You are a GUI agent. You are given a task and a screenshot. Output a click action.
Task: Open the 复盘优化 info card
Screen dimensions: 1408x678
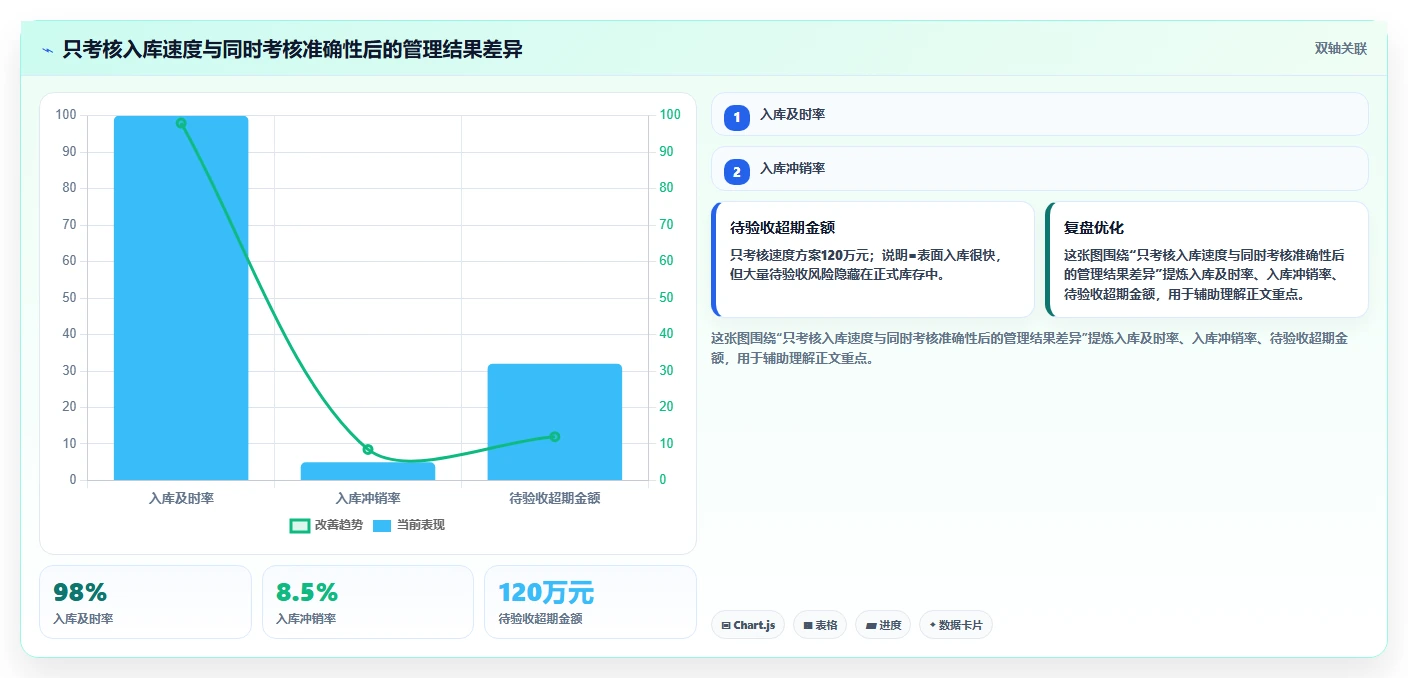(x=1207, y=259)
